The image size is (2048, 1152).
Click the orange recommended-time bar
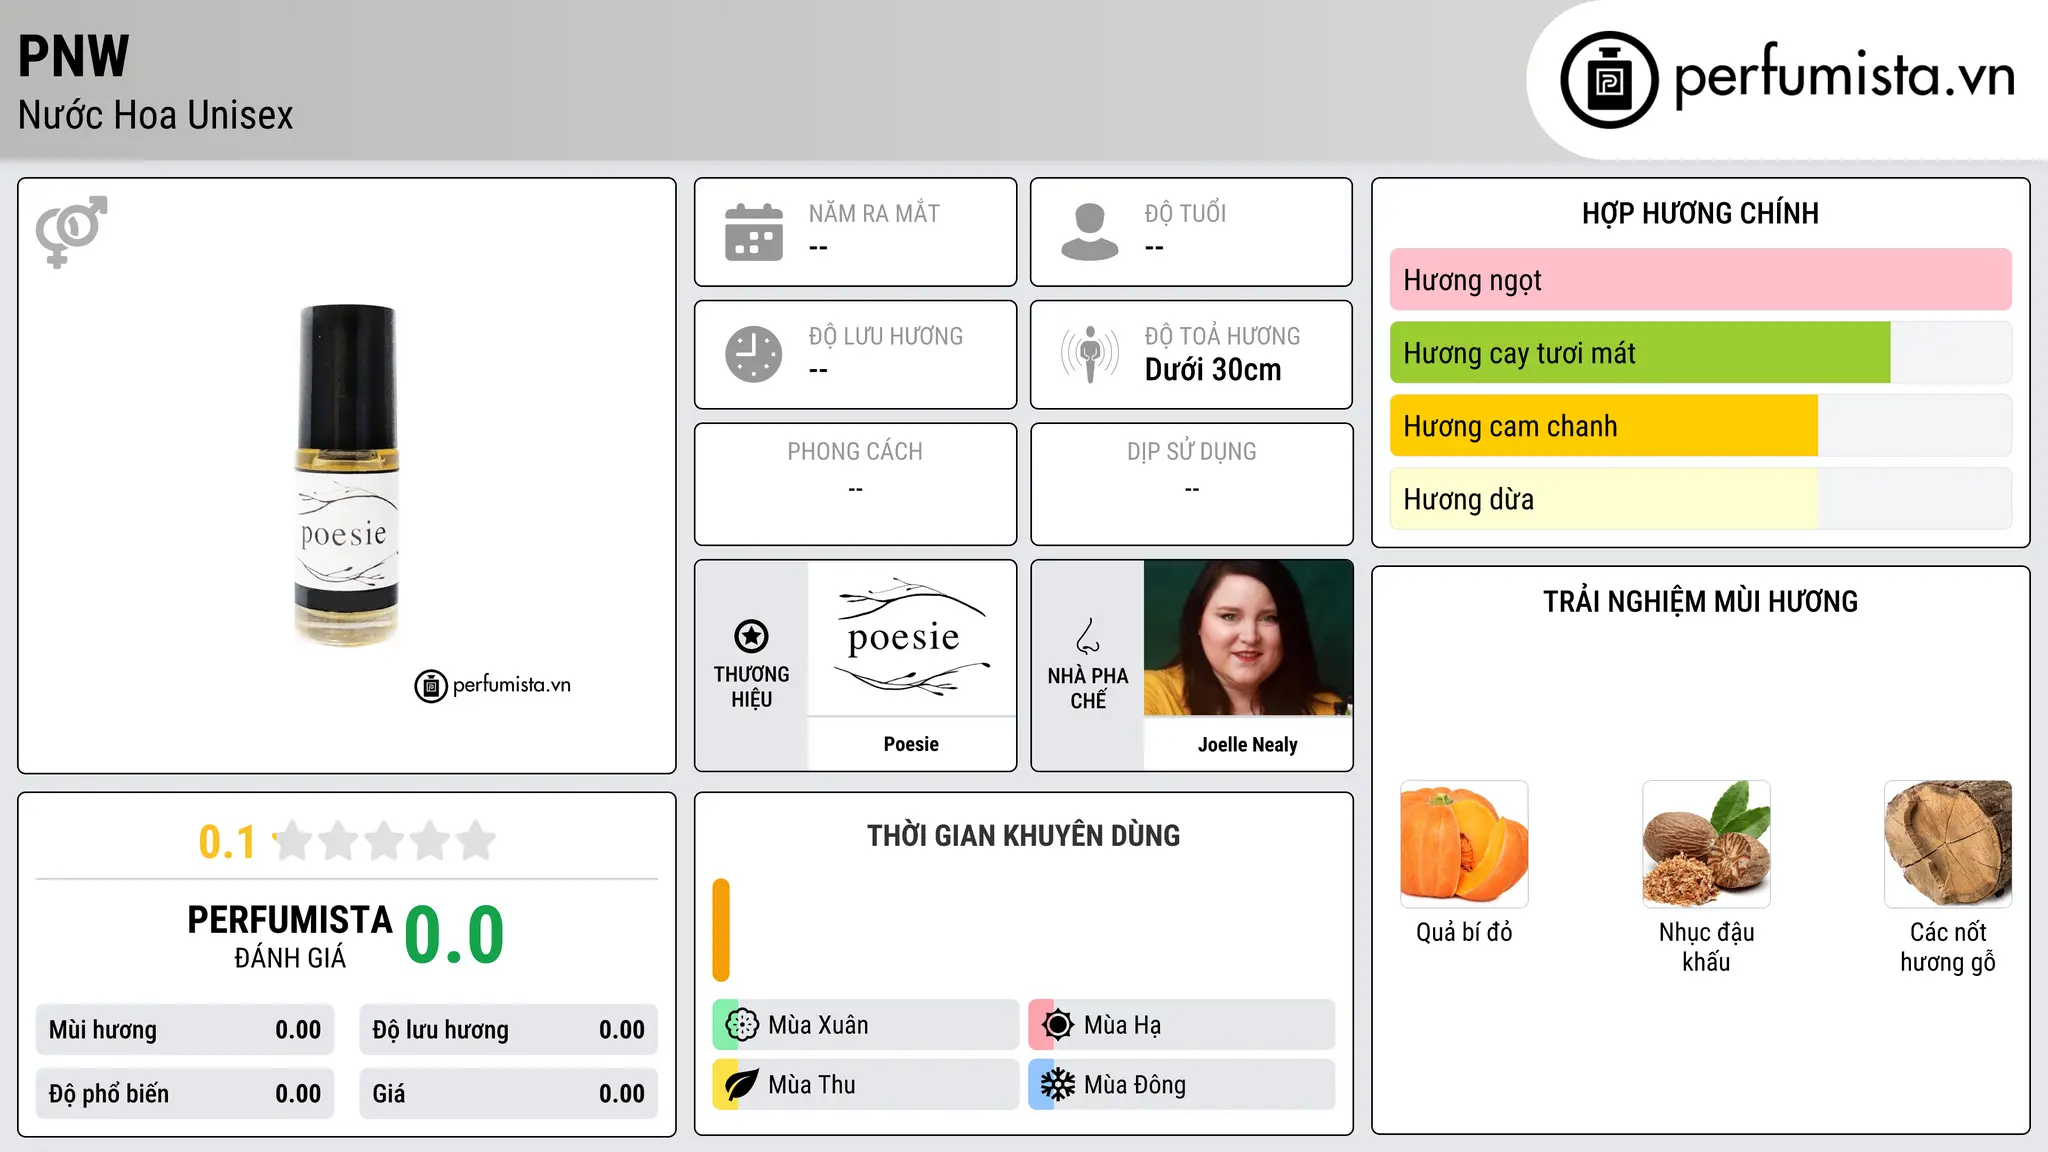pyautogui.click(x=721, y=930)
